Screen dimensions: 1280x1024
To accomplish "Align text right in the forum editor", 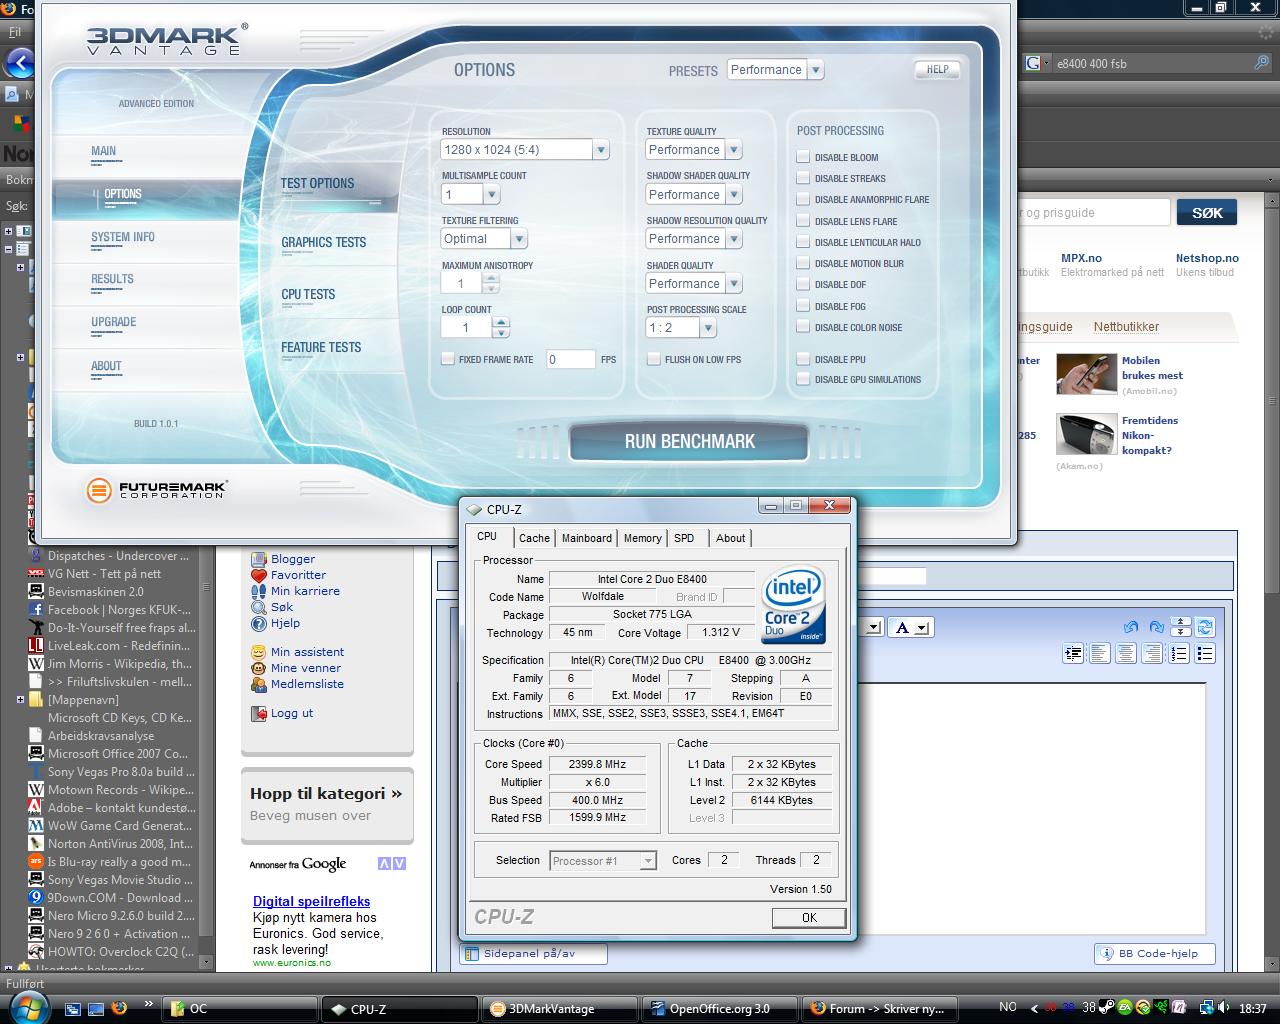I will (1152, 653).
